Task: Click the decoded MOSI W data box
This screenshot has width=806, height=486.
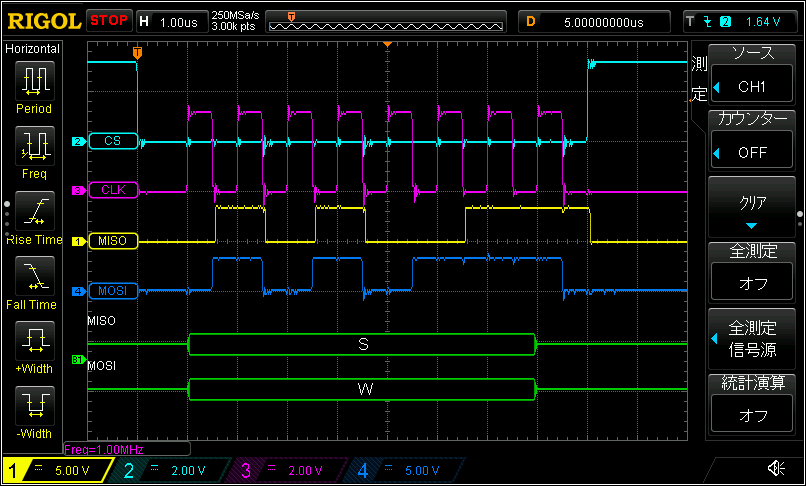Action: (x=362, y=389)
